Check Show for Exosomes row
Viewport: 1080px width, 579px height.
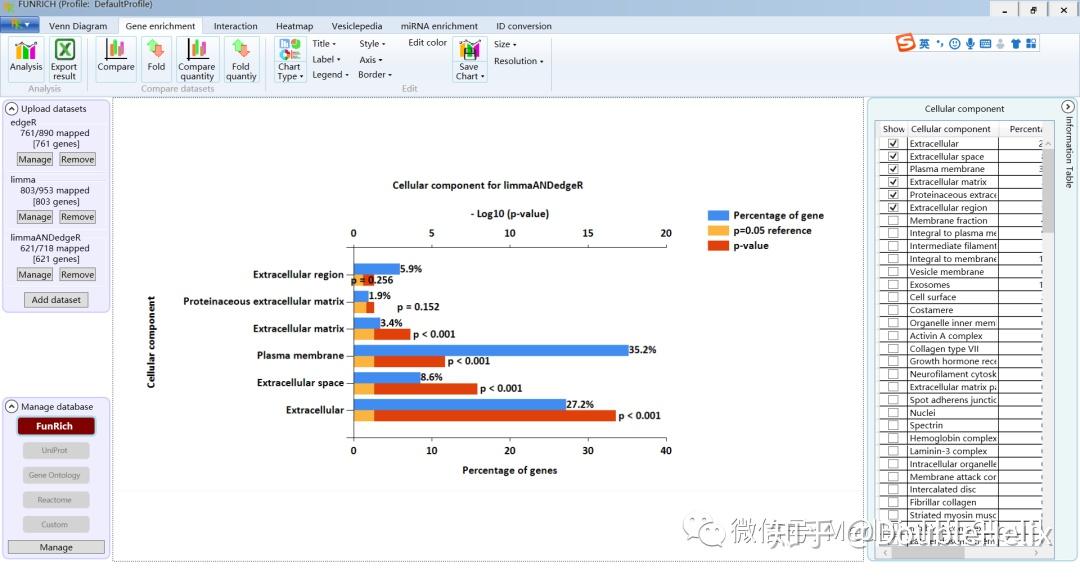coord(893,284)
